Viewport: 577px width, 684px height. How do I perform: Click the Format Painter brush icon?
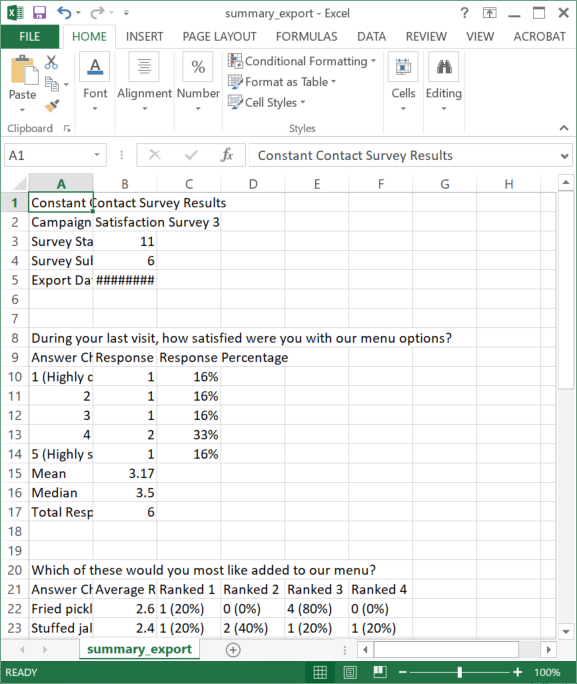click(52, 106)
